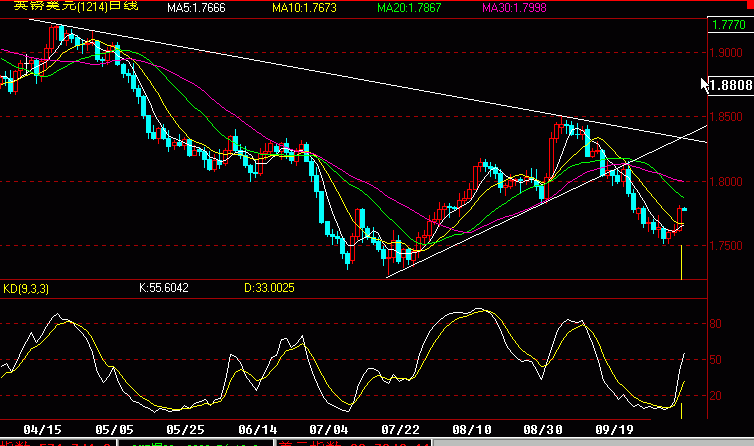The image size is (754, 446).
Task: Click the D:33.0025 value
Action: [269, 288]
